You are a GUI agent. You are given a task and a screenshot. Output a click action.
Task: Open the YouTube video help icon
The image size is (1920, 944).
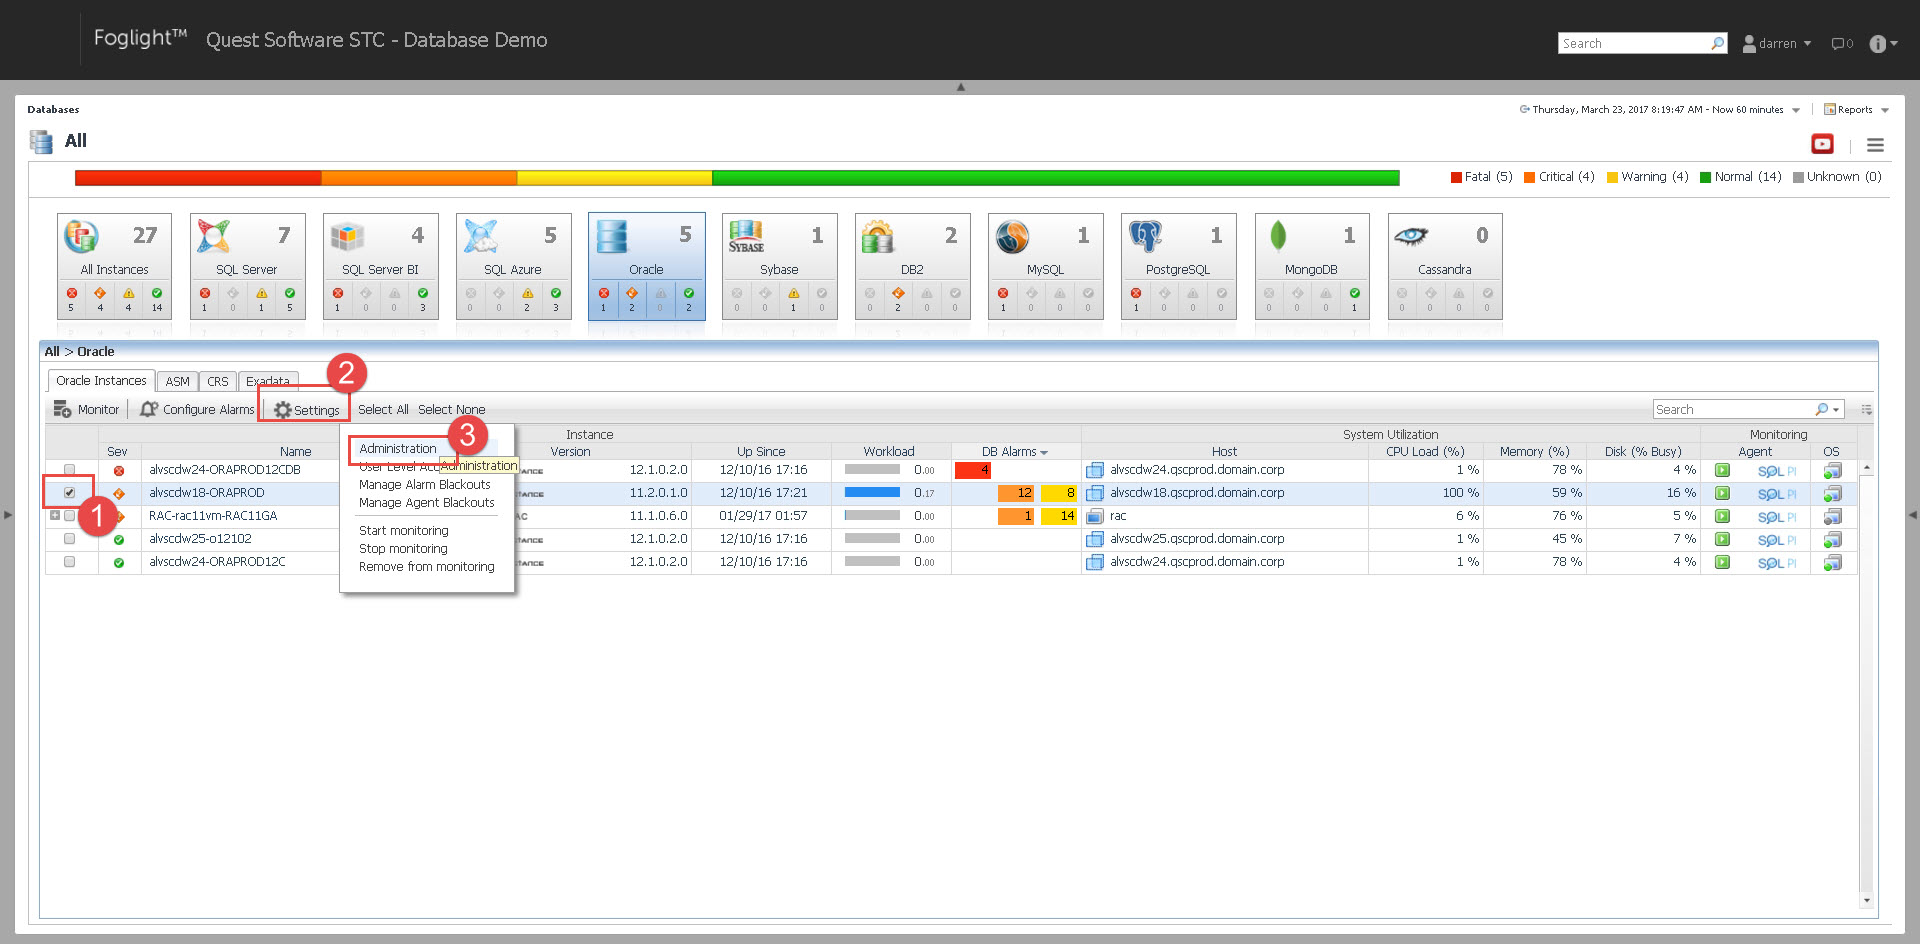point(1822,144)
